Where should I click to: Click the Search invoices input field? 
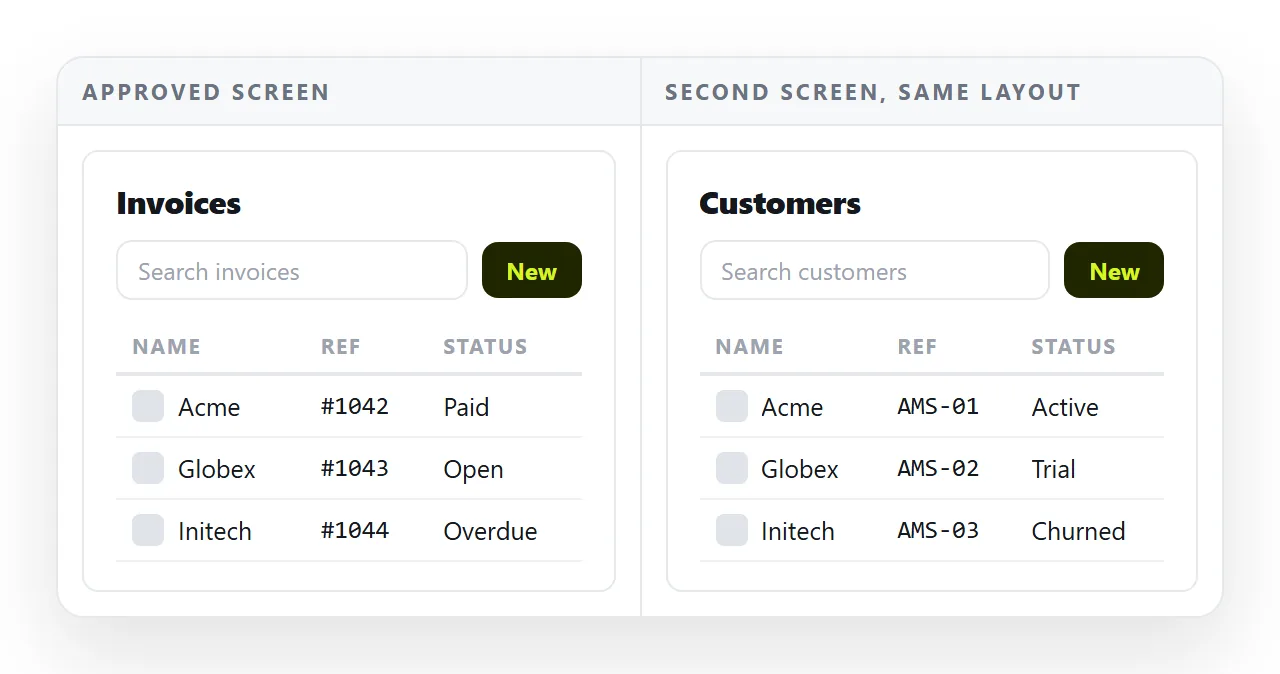292,270
